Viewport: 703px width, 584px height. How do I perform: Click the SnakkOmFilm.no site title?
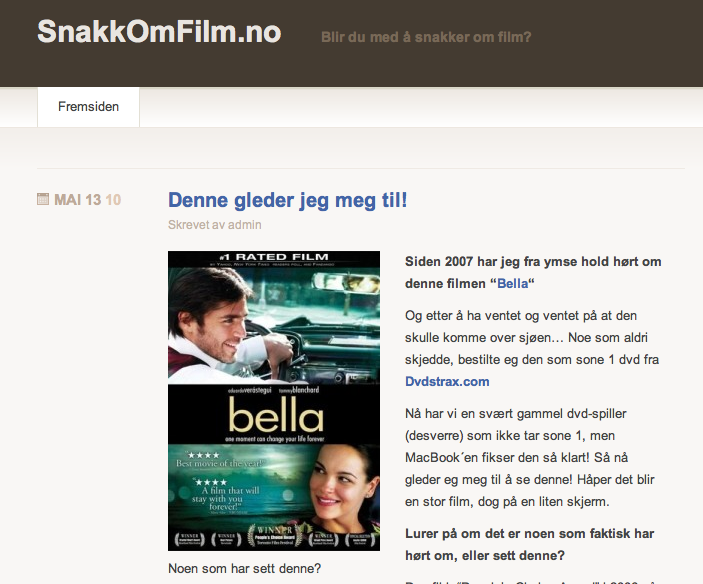[x=159, y=32]
